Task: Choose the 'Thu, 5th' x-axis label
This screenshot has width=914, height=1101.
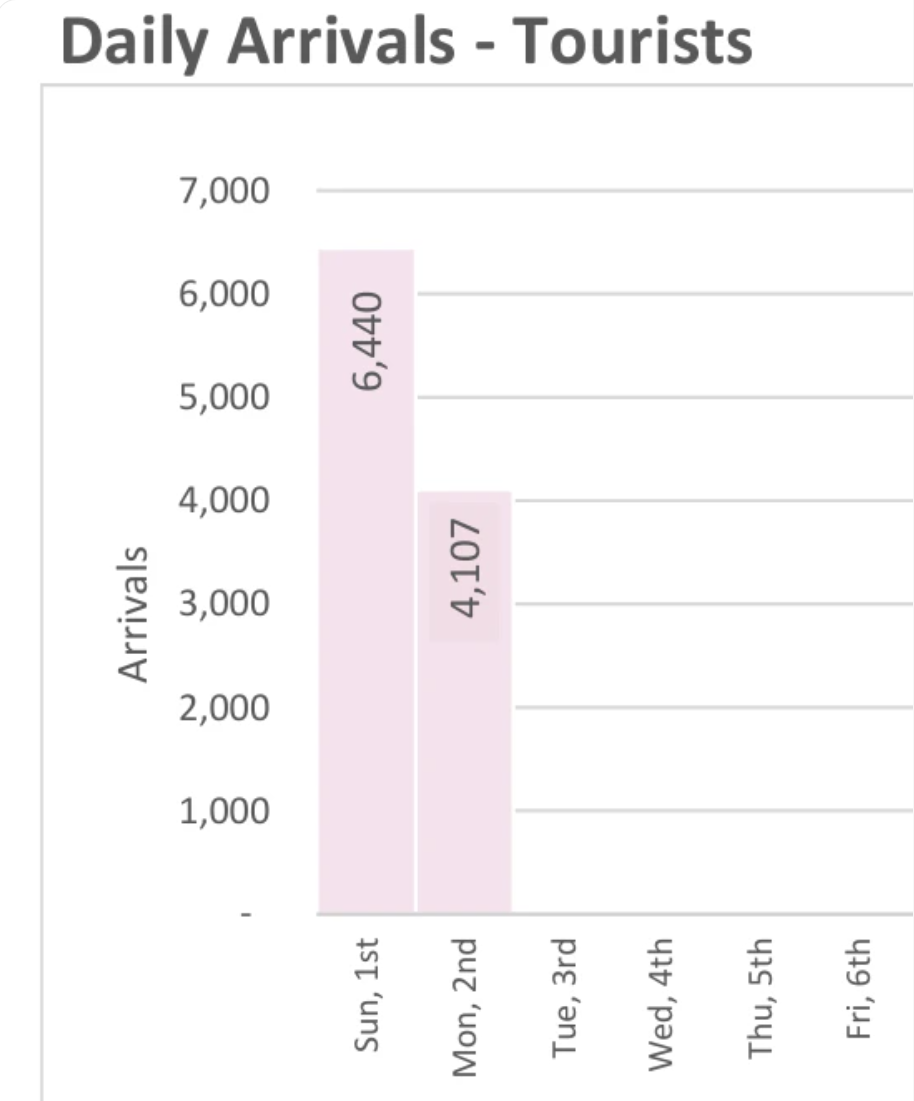Action: [761, 998]
